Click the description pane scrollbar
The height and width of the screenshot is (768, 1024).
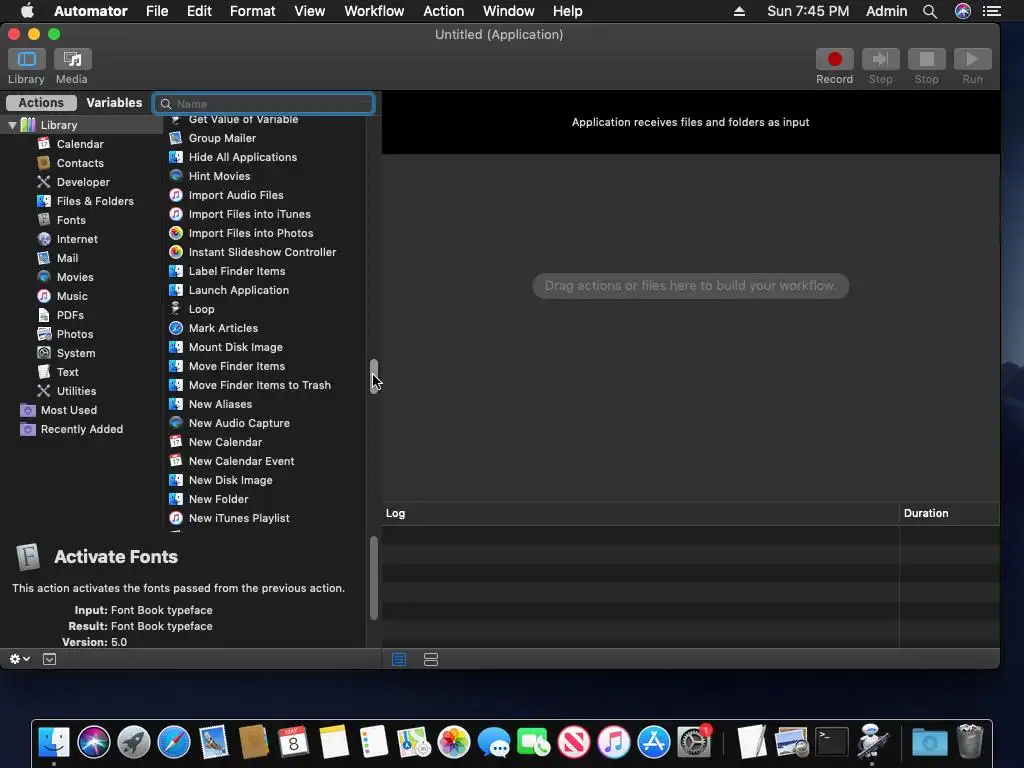tap(374, 578)
